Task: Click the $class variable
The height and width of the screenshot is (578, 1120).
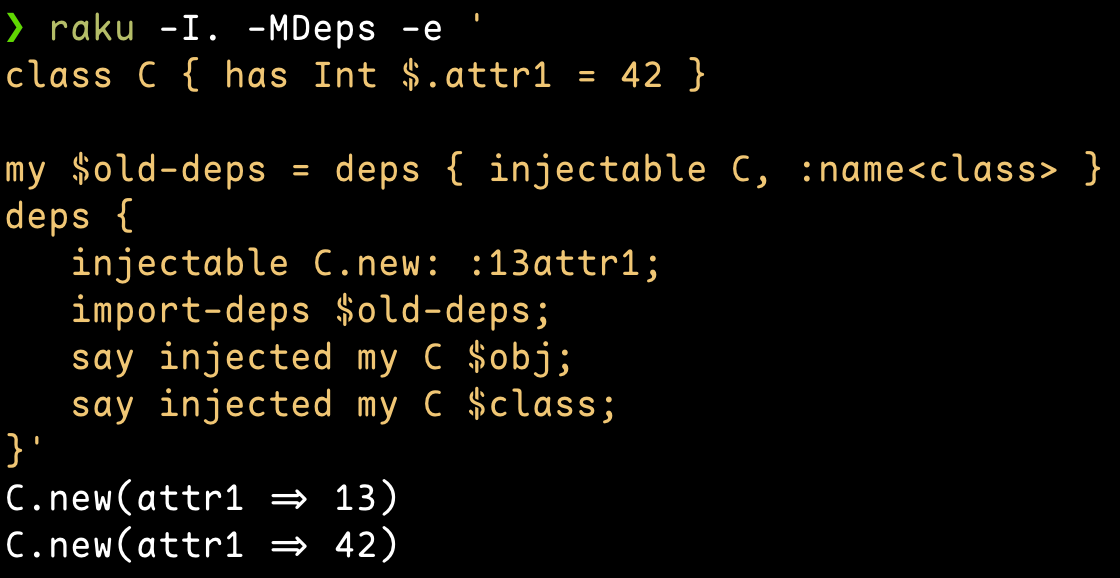Action: pos(534,405)
